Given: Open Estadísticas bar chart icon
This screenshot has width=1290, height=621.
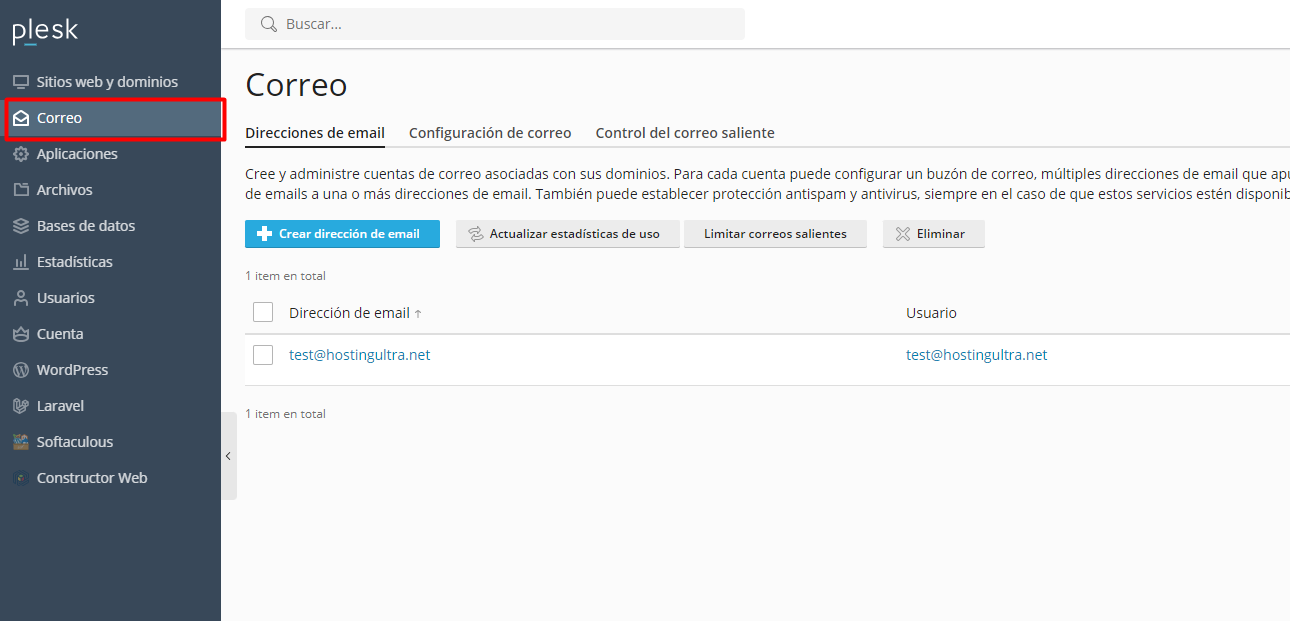Looking at the screenshot, I should point(20,262).
